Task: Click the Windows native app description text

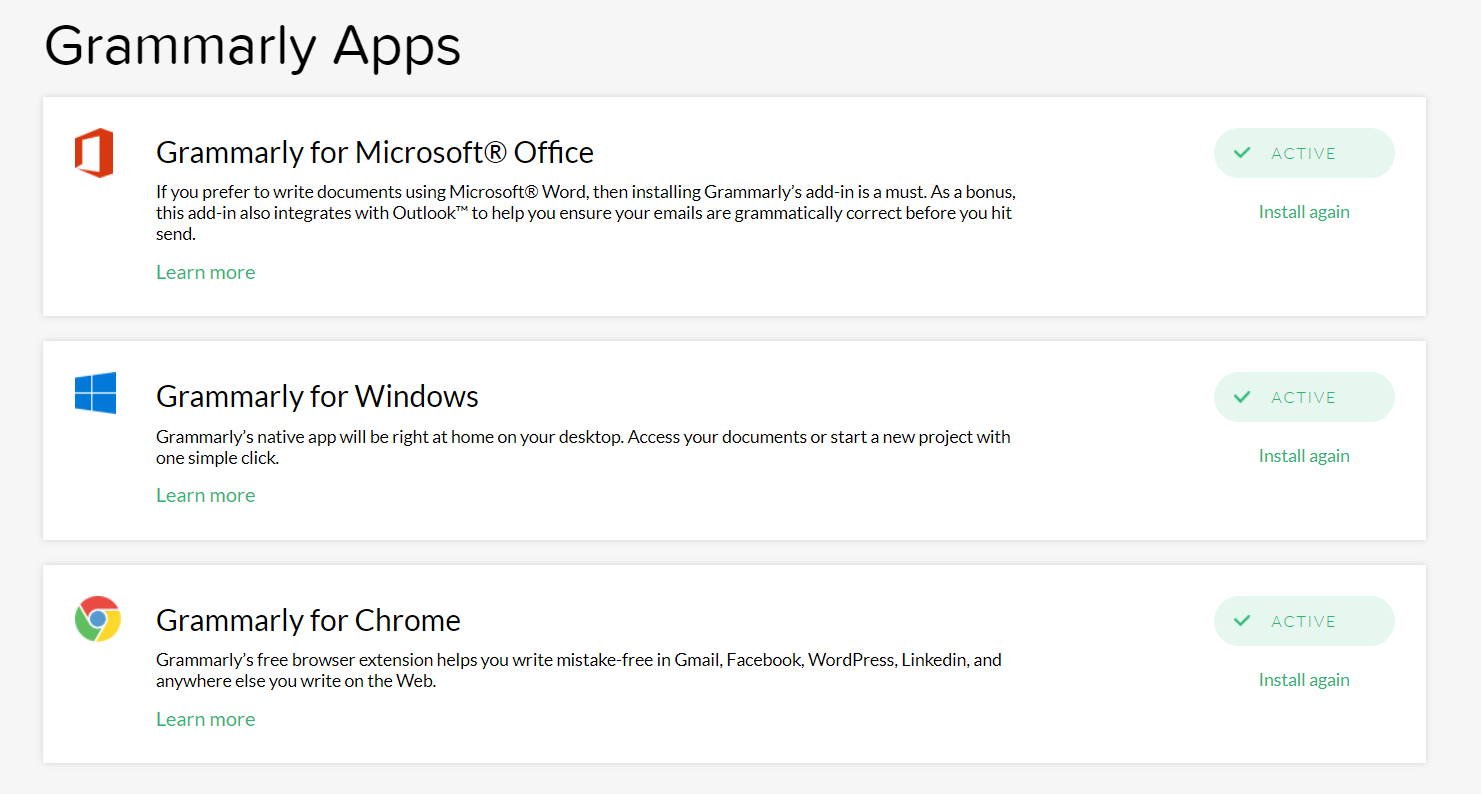Action: click(583, 447)
